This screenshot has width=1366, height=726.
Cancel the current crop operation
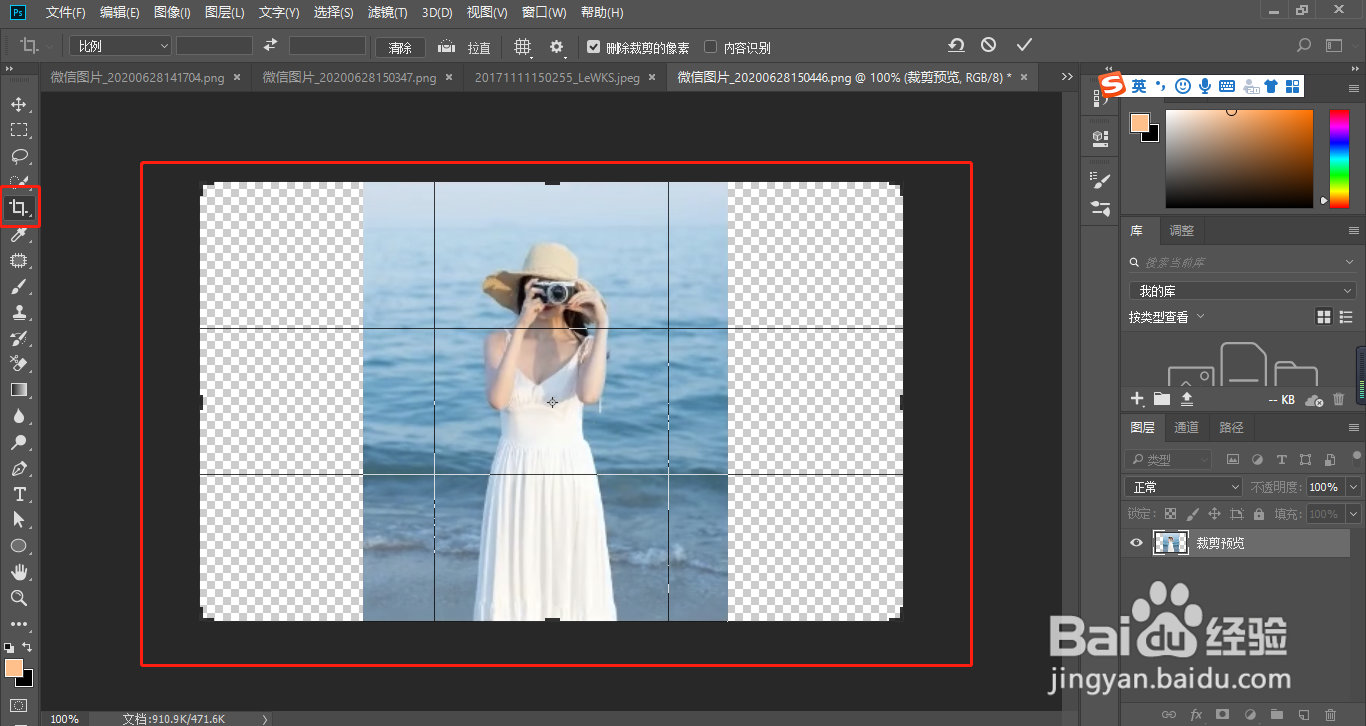pyautogui.click(x=988, y=45)
